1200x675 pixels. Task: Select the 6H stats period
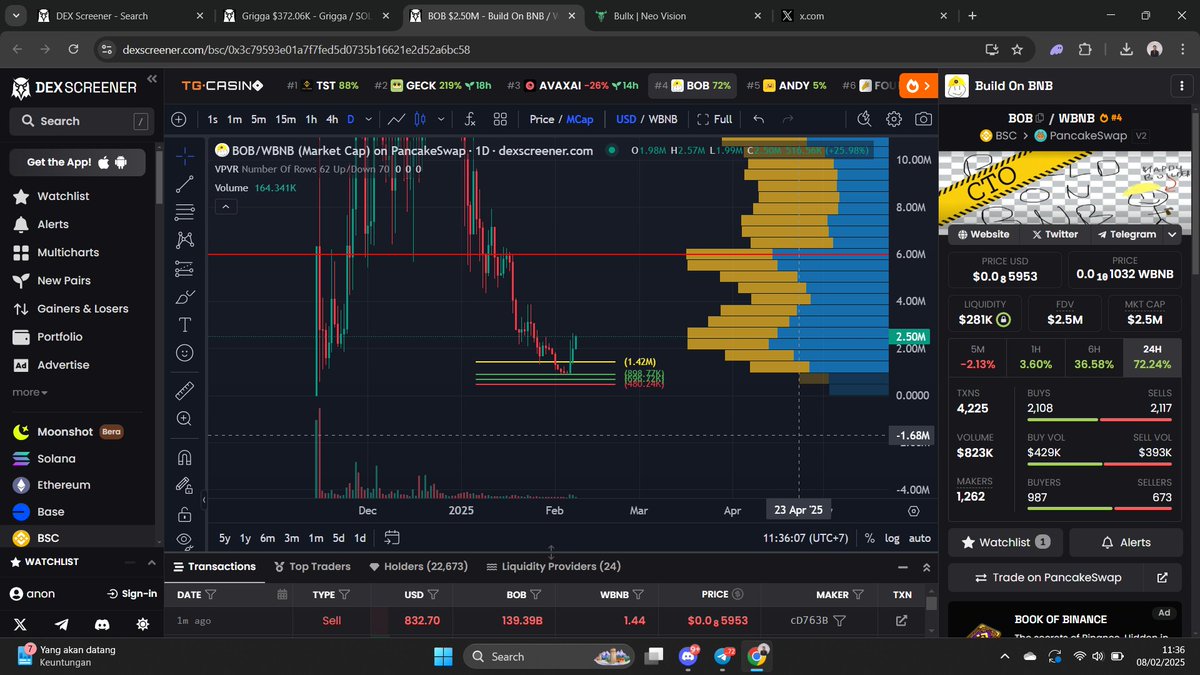coord(1093,357)
